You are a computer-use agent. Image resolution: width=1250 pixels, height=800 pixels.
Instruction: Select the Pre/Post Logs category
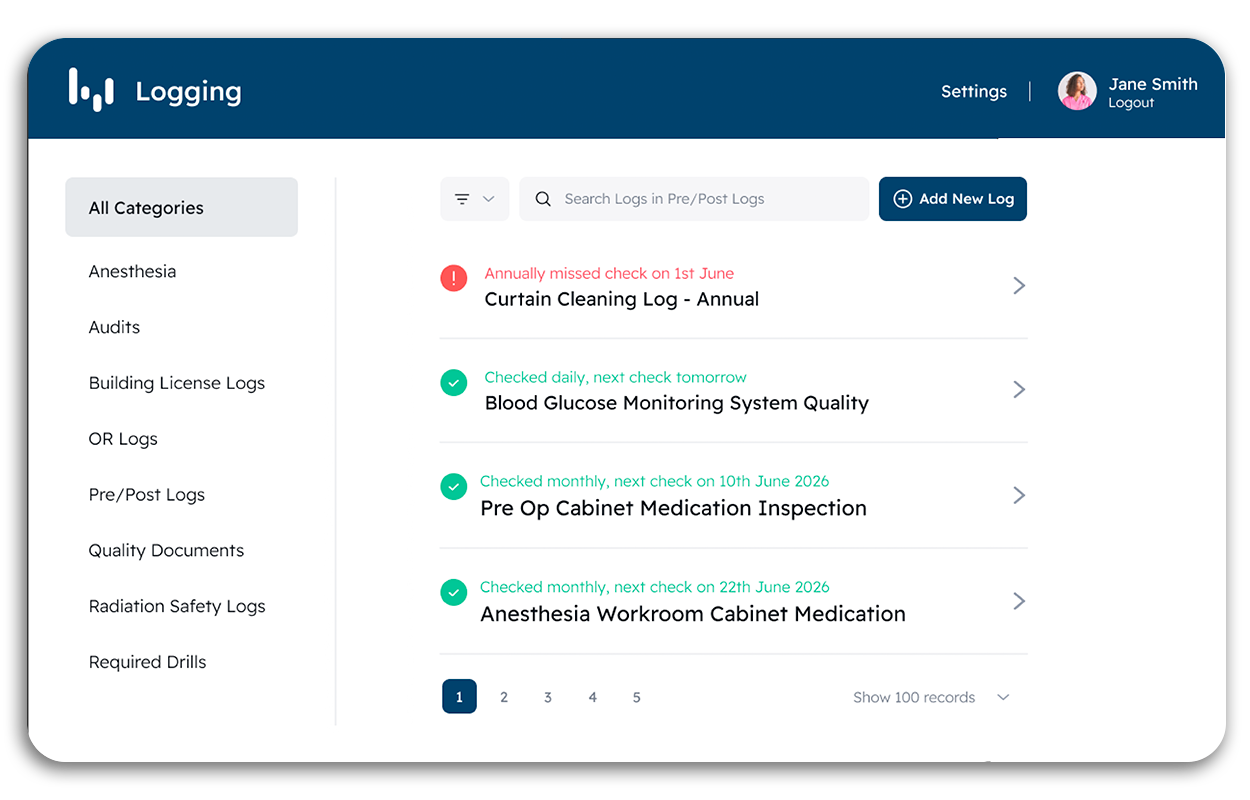147,495
